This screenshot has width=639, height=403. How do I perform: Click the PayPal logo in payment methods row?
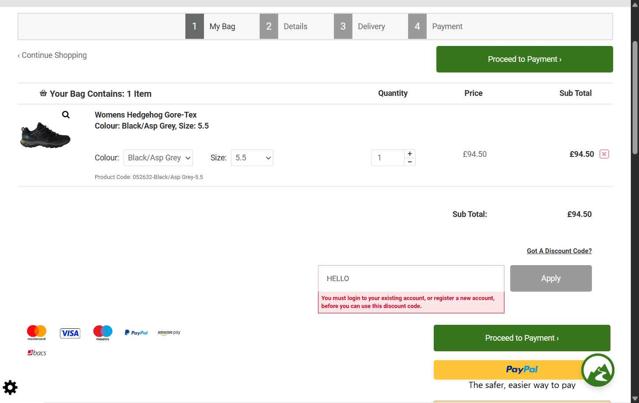pos(136,333)
